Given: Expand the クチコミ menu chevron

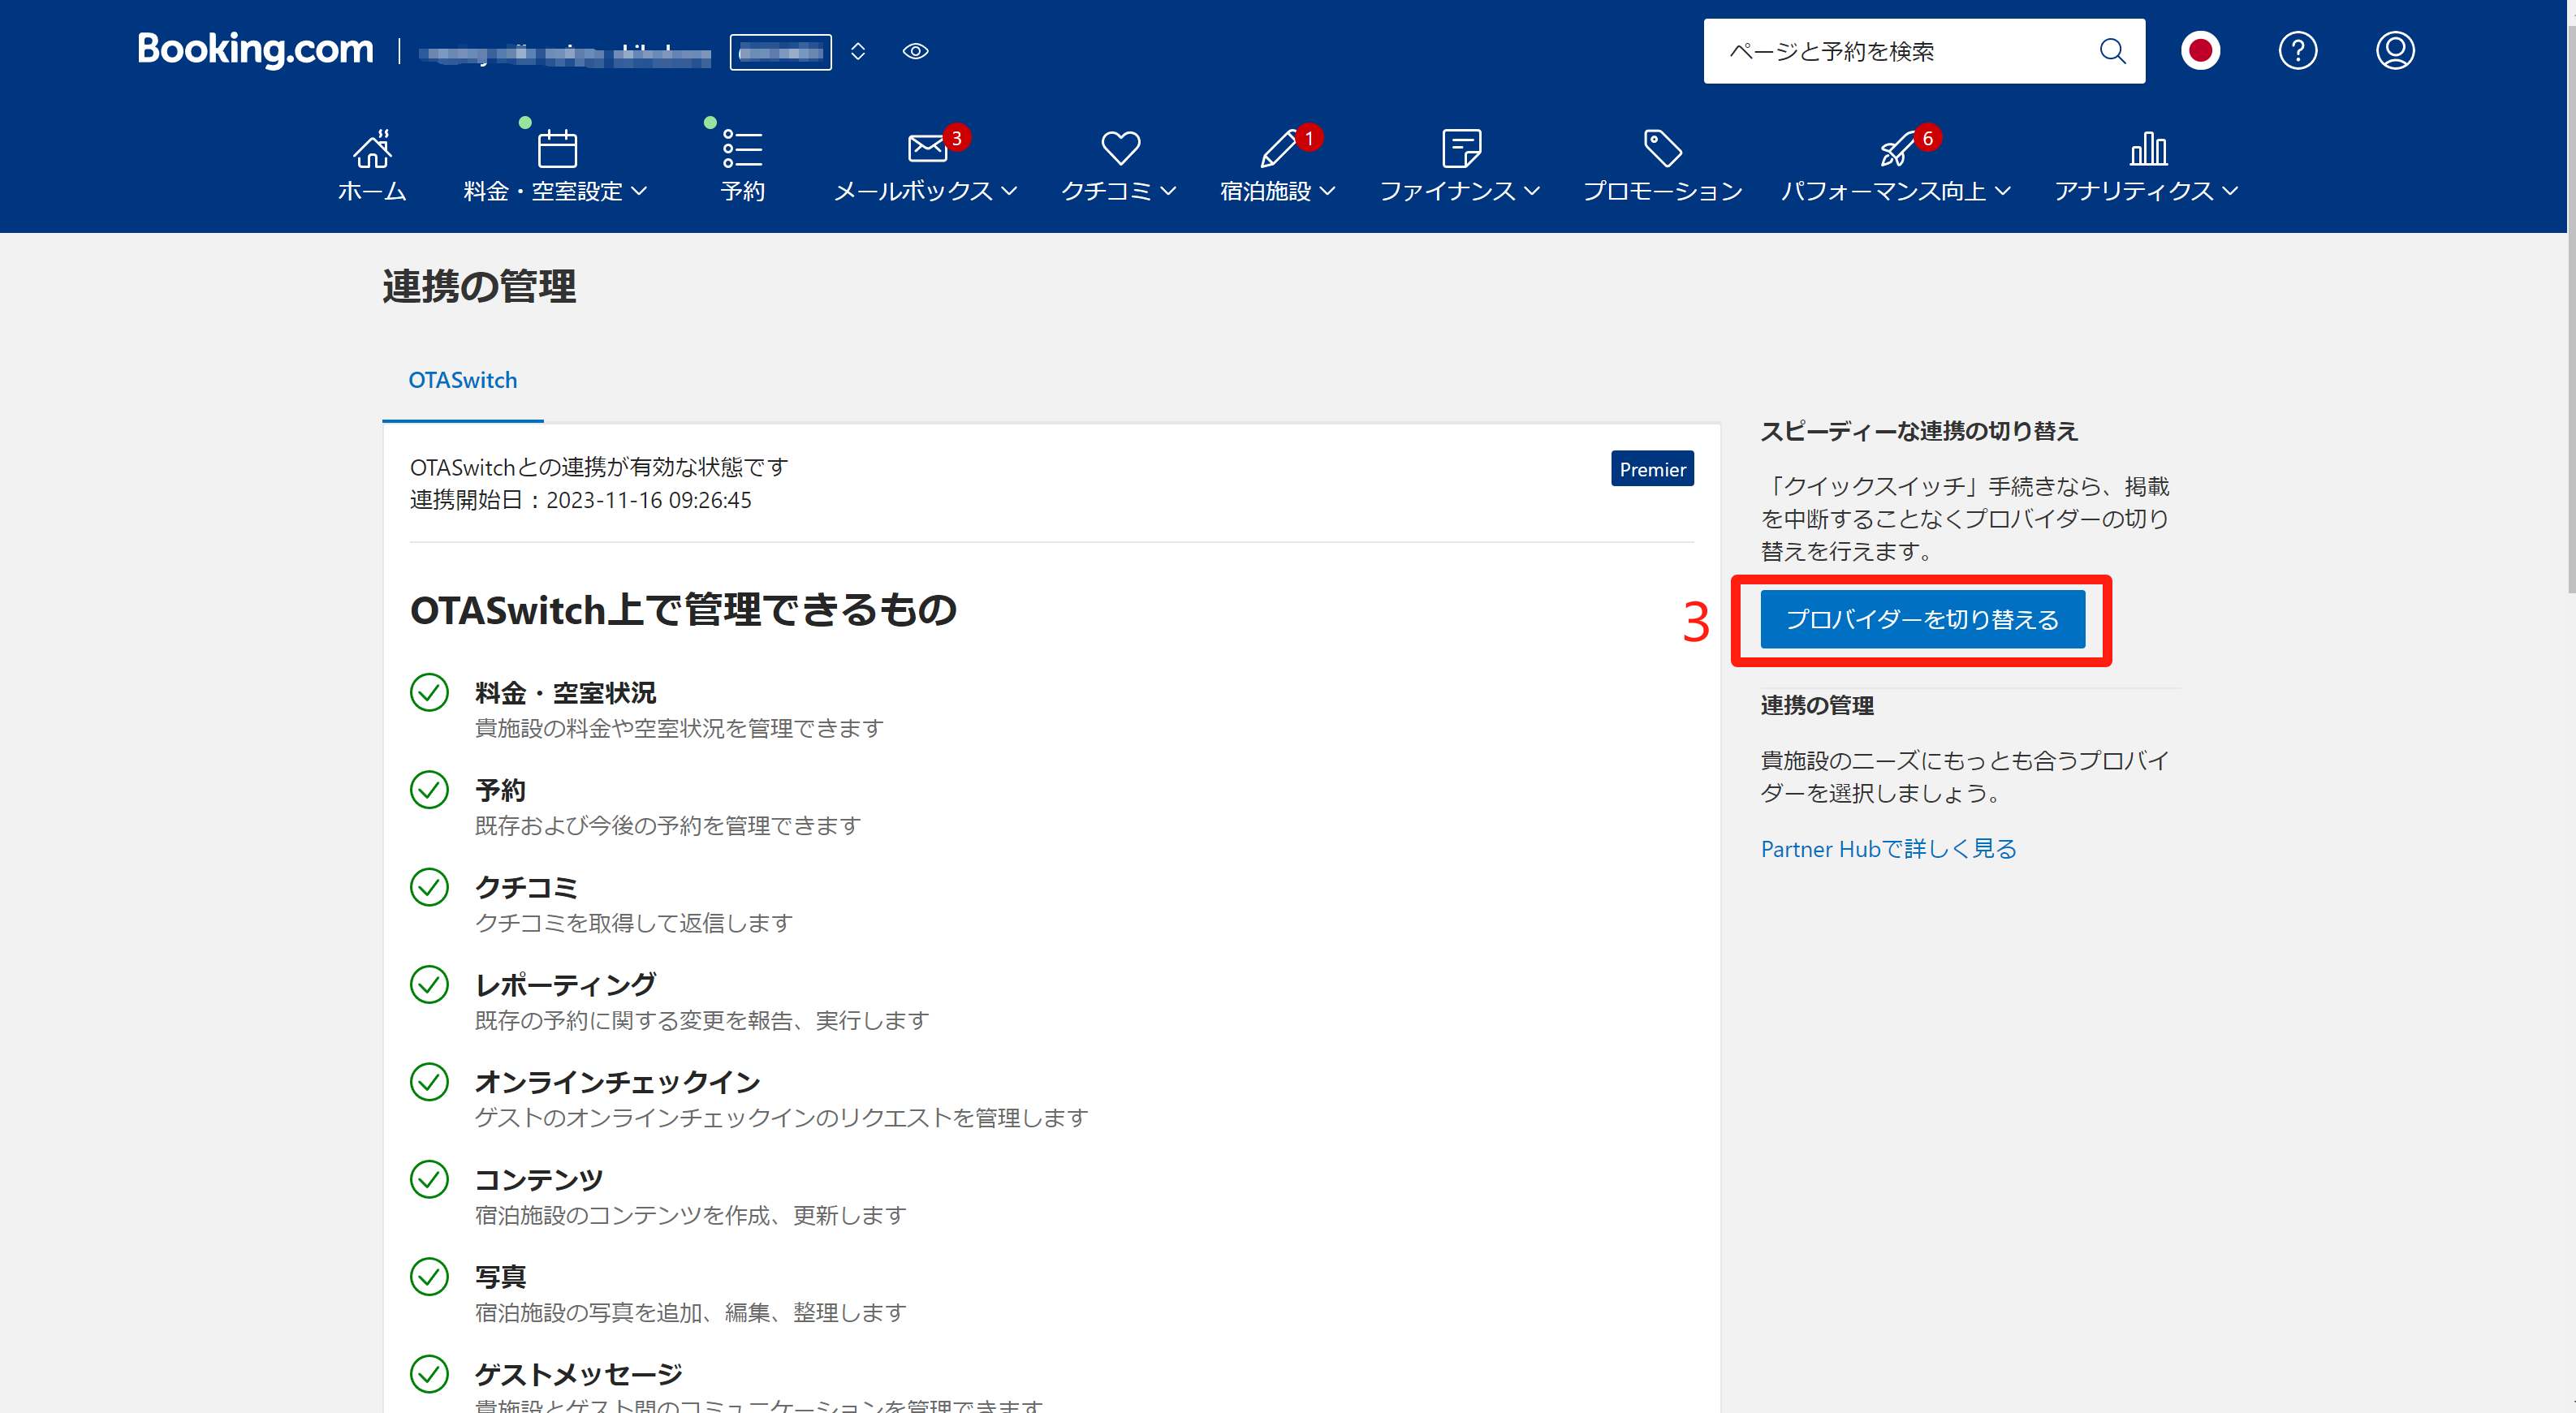Looking at the screenshot, I should [x=1167, y=191].
